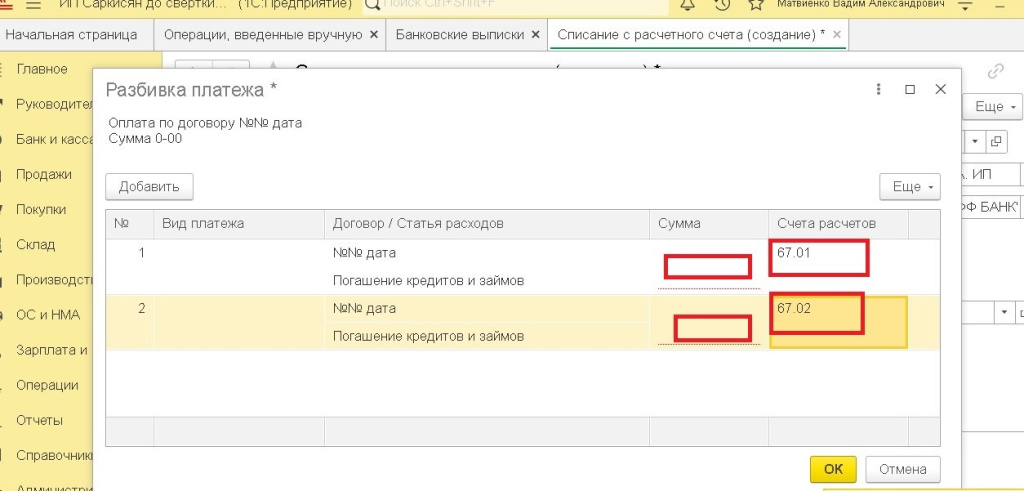The image size is (1024, 491).
Task: Open the Главное section
Action: 42,69
